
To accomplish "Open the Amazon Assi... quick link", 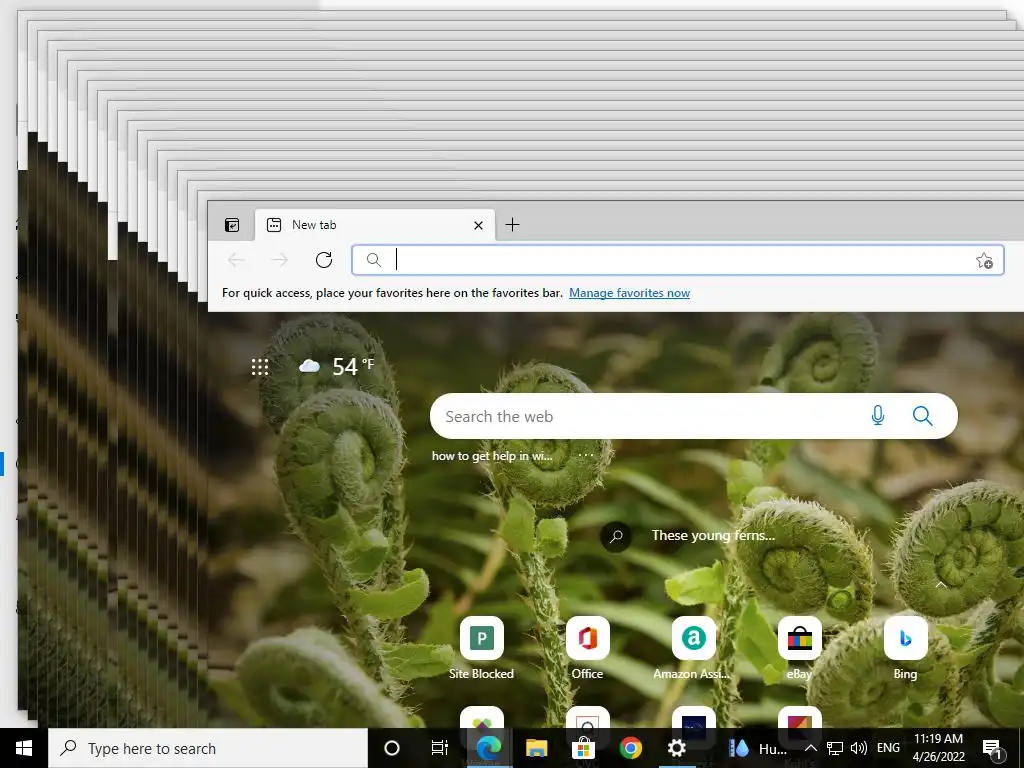I will pyautogui.click(x=693, y=648).
